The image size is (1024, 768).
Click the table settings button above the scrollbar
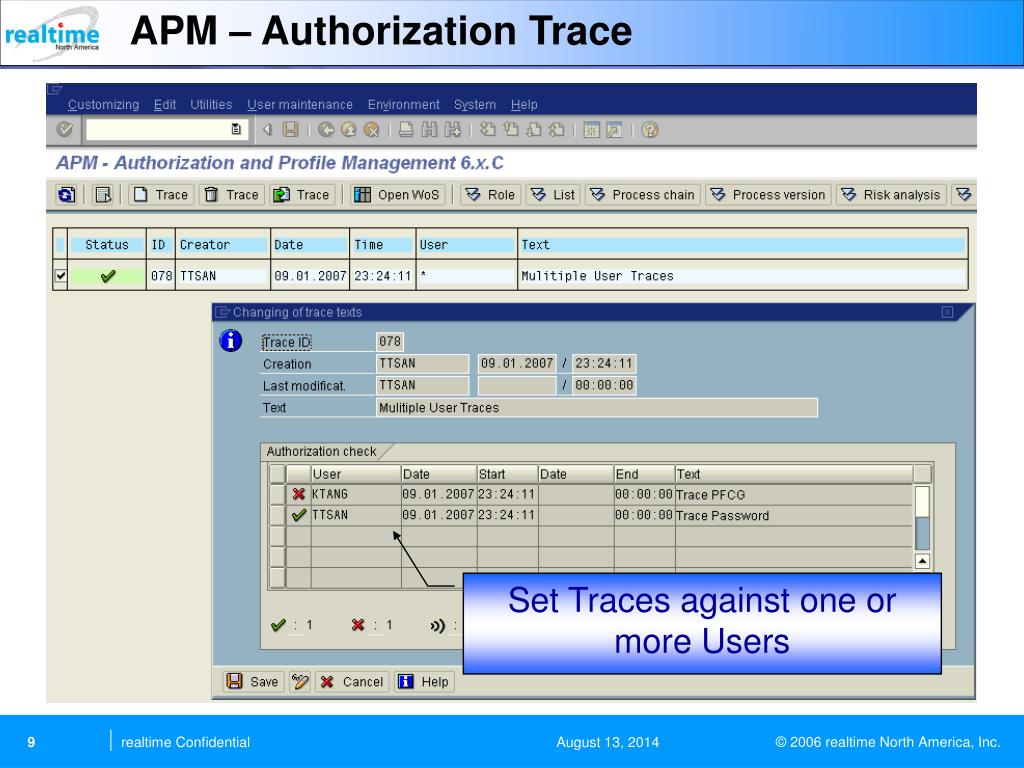pos(922,473)
